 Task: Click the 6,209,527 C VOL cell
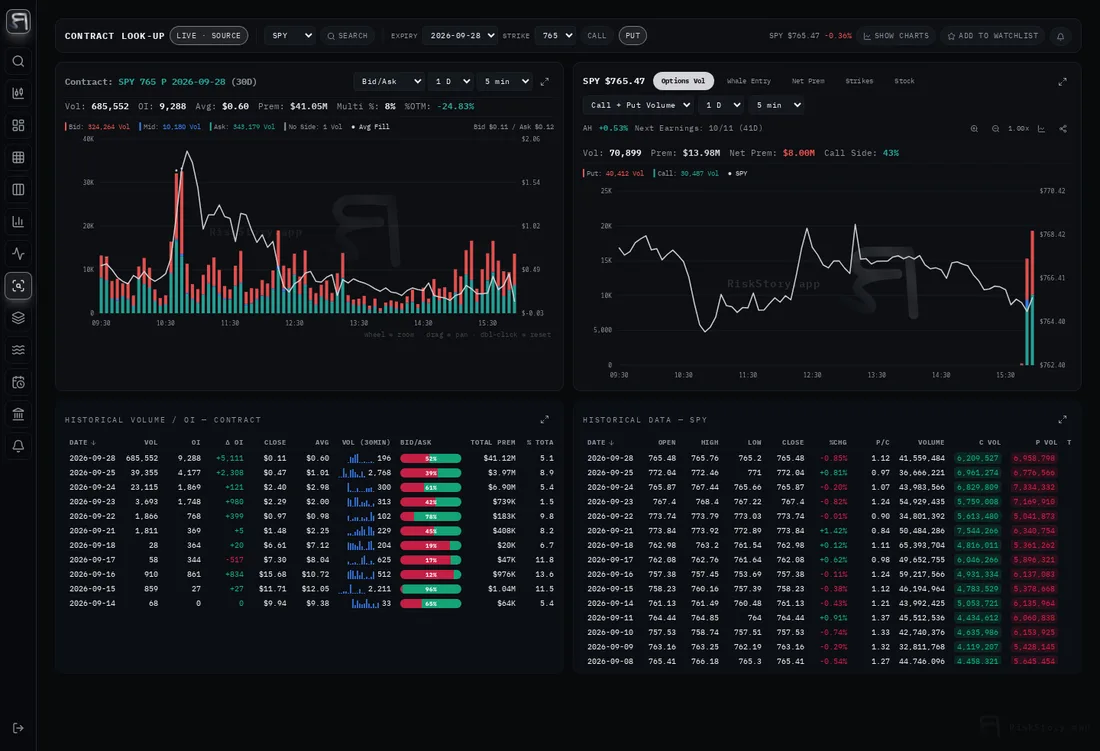point(977,459)
